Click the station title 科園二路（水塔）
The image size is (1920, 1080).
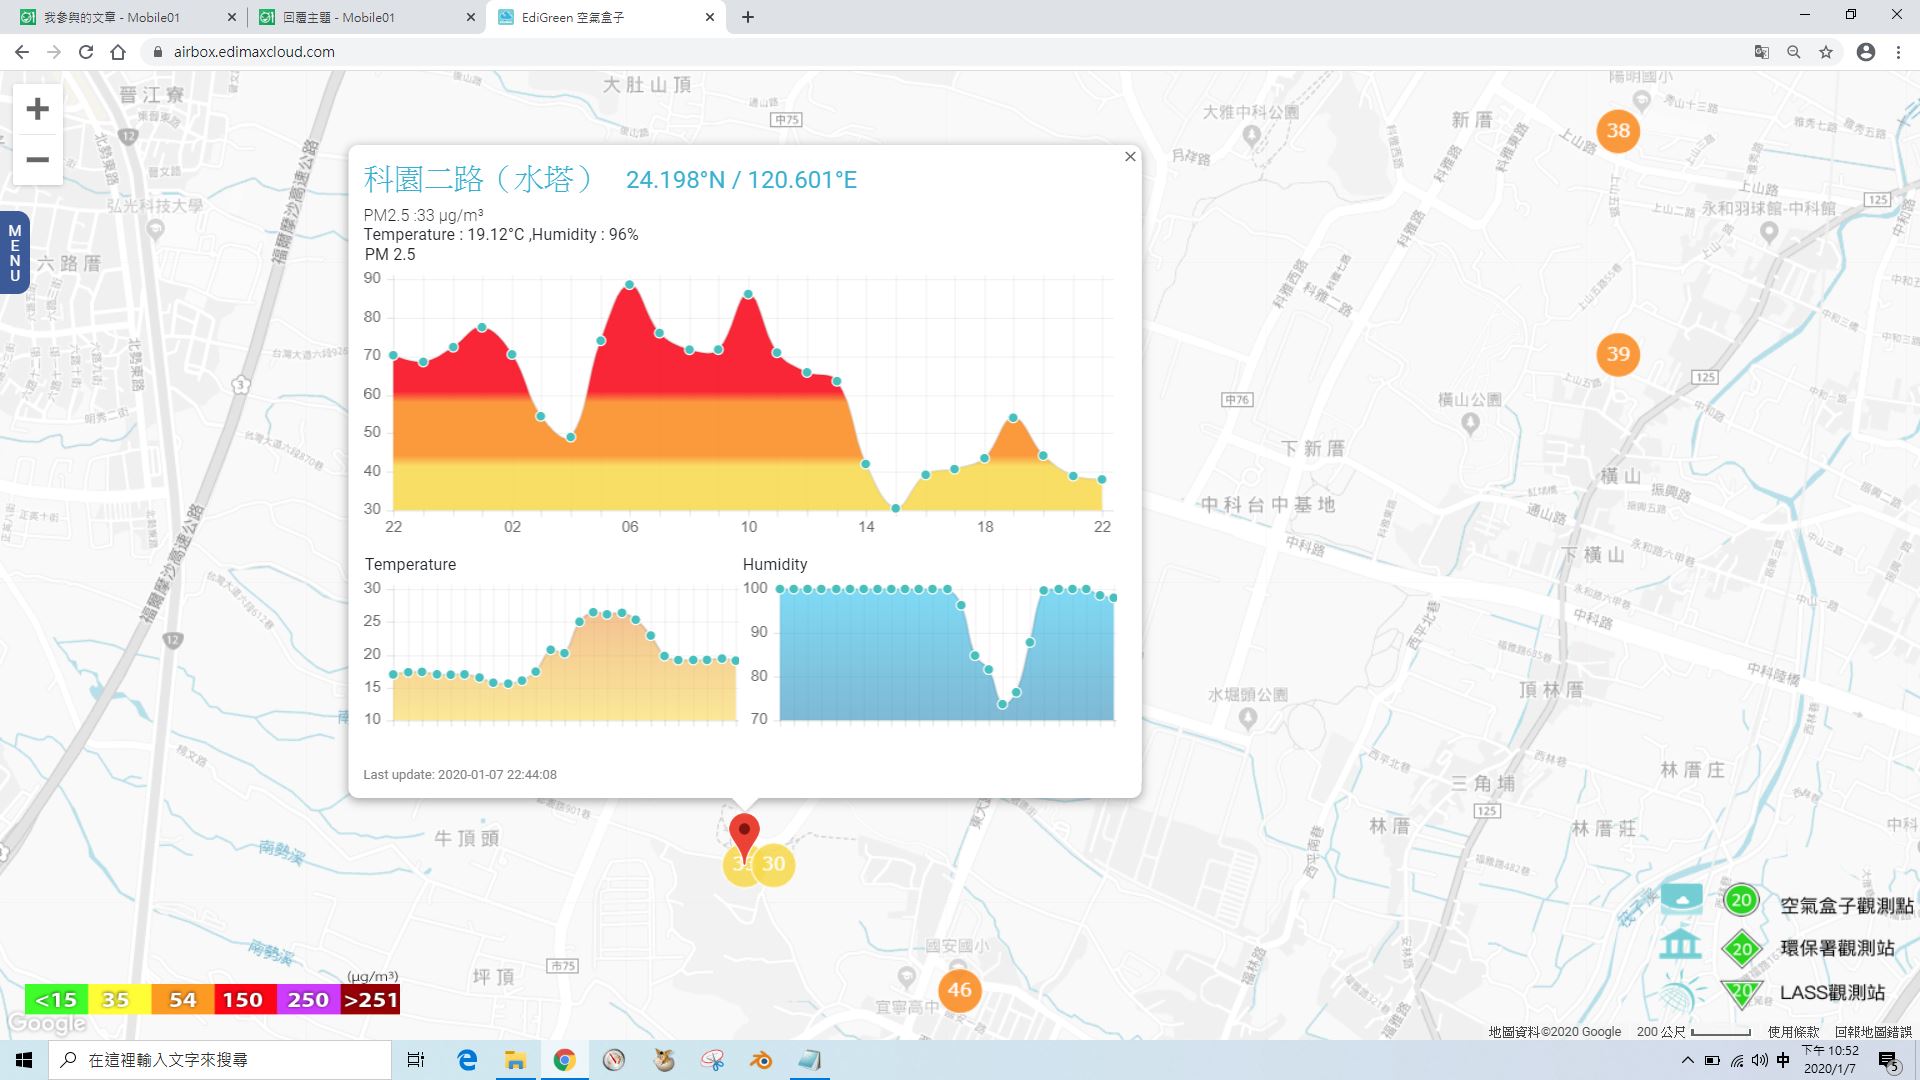point(478,179)
